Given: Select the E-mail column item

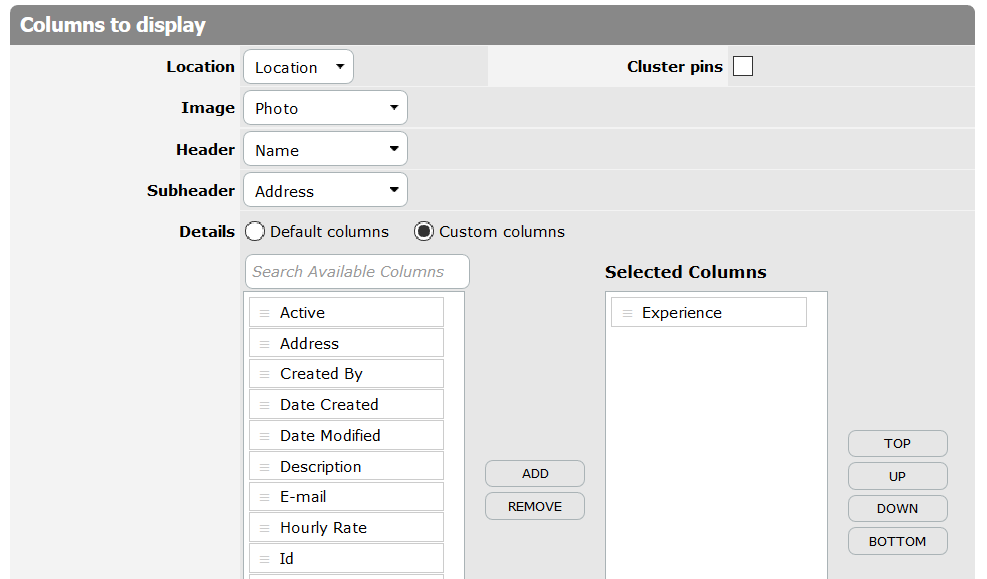Looking at the screenshot, I should tap(346, 497).
